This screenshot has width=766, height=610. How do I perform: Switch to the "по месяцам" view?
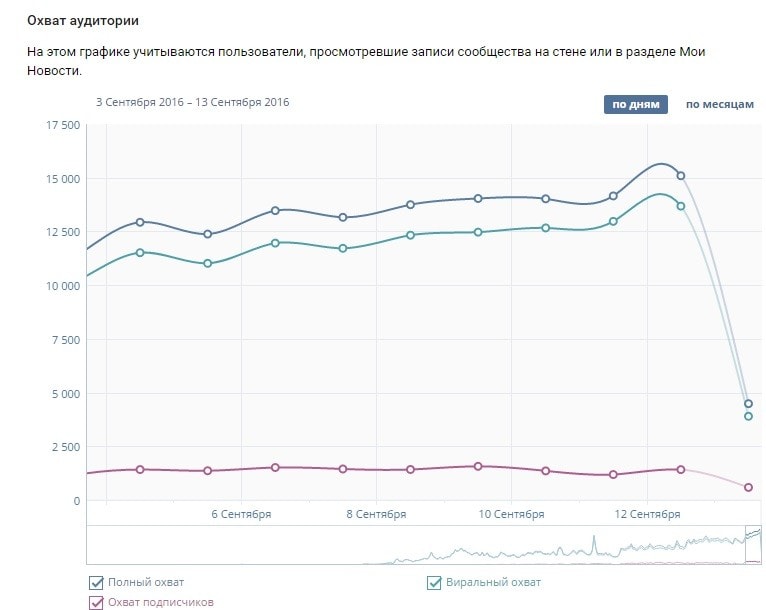point(719,104)
